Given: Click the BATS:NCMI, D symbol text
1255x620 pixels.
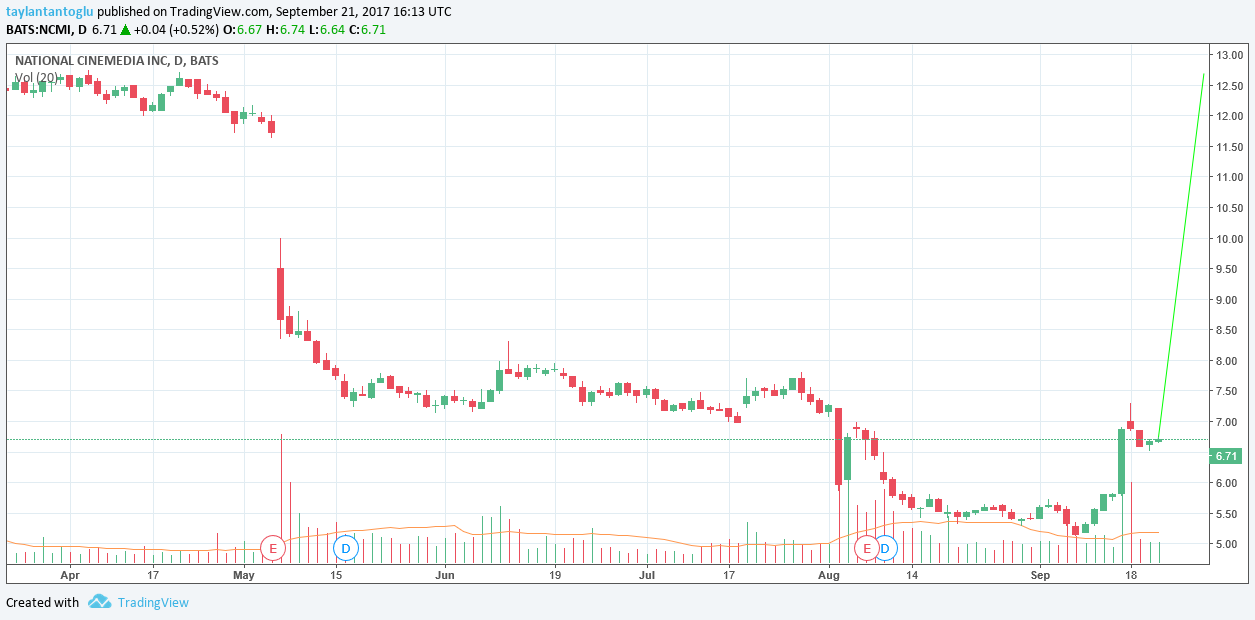Looking at the screenshot, I should click(46, 30).
